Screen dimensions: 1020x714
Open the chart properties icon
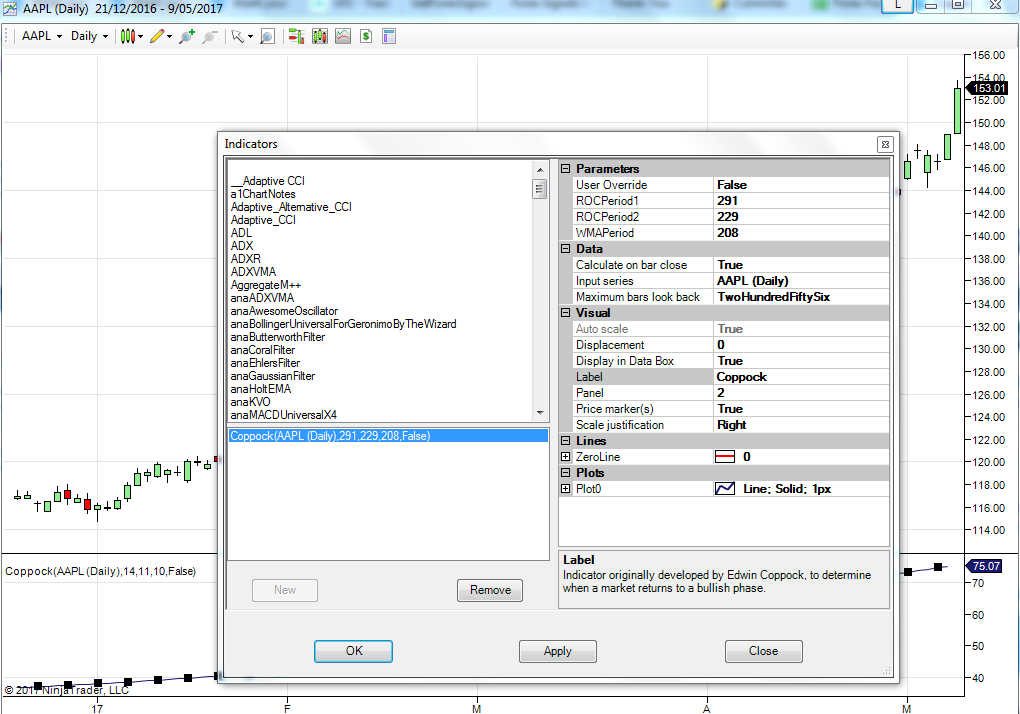click(x=389, y=36)
